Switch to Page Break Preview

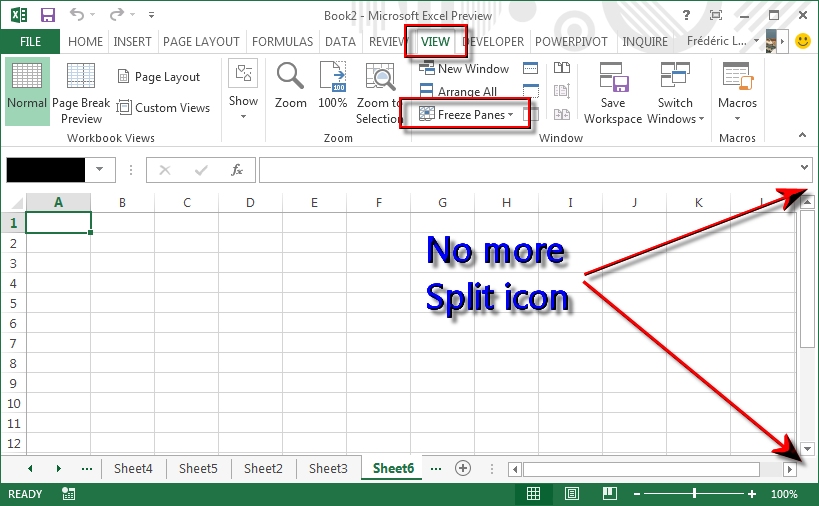[x=81, y=93]
